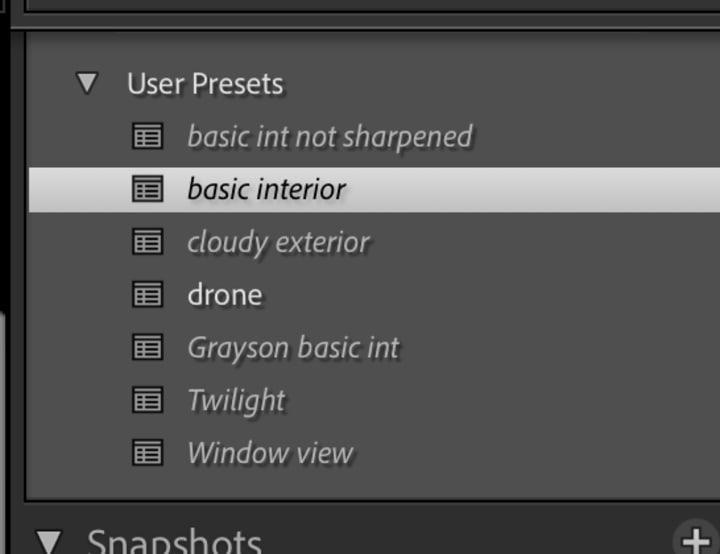Image resolution: width=720 pixels, height=554 pixels.
Task: Click the preset icon beside cloudy exterior
Action: [x=148, y=242]
